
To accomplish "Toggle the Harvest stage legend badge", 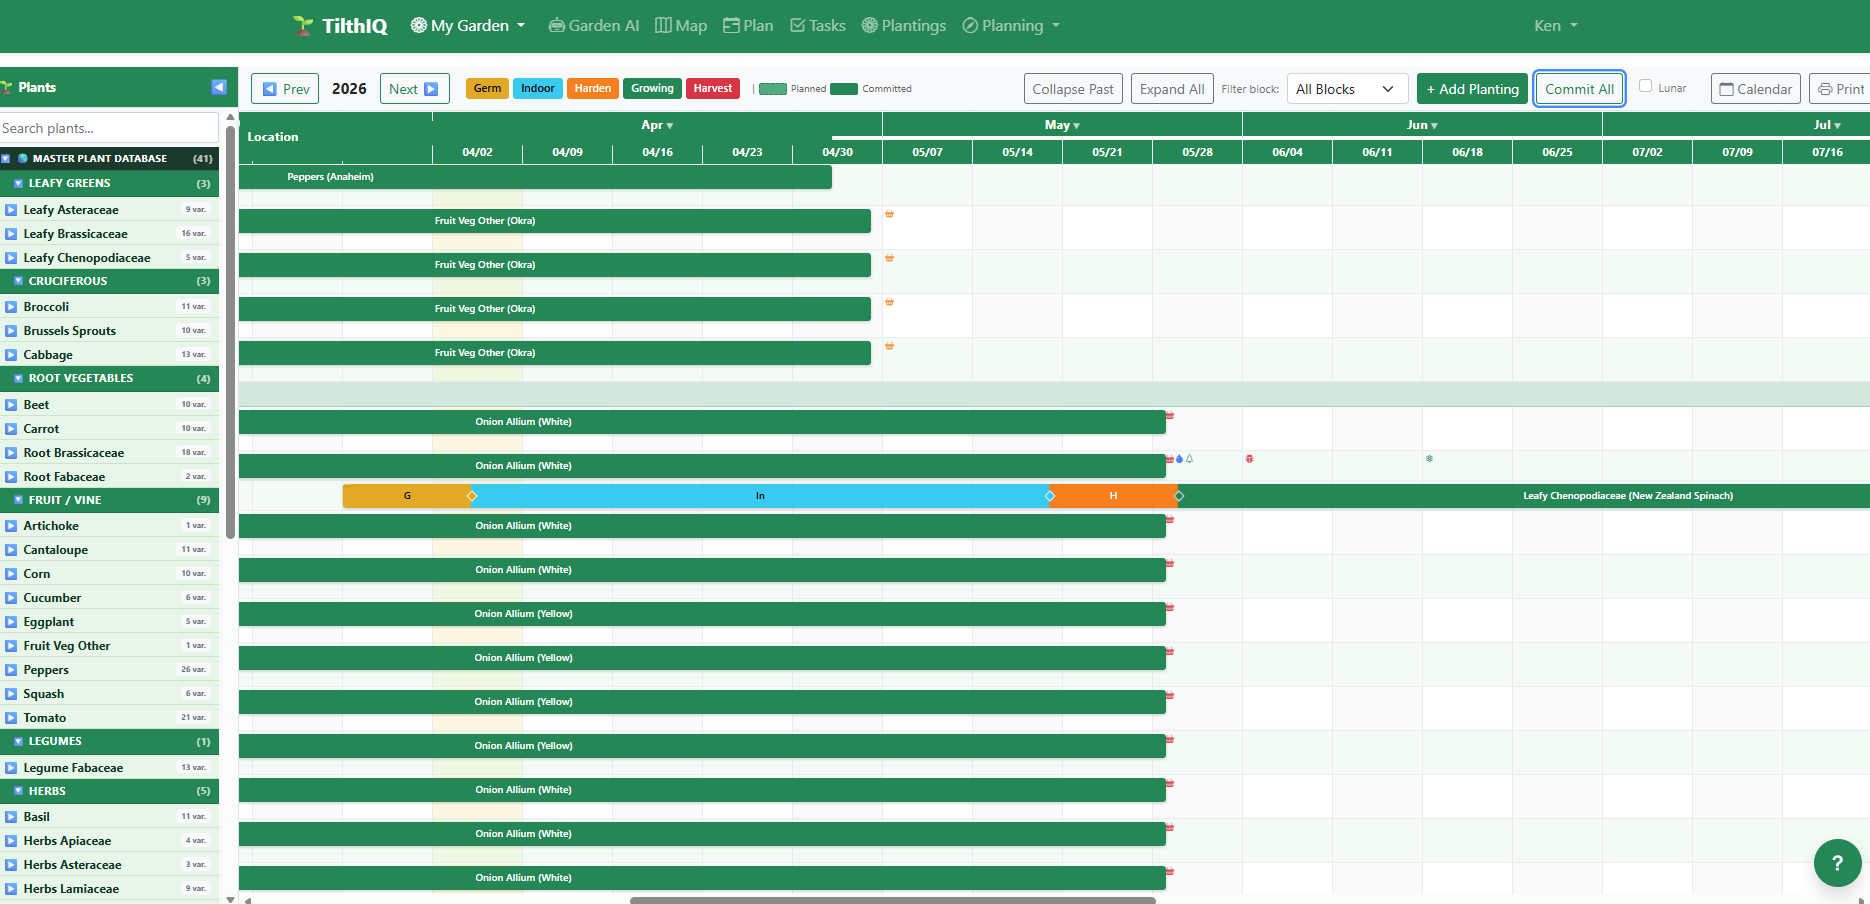I will tap(712, 88).
